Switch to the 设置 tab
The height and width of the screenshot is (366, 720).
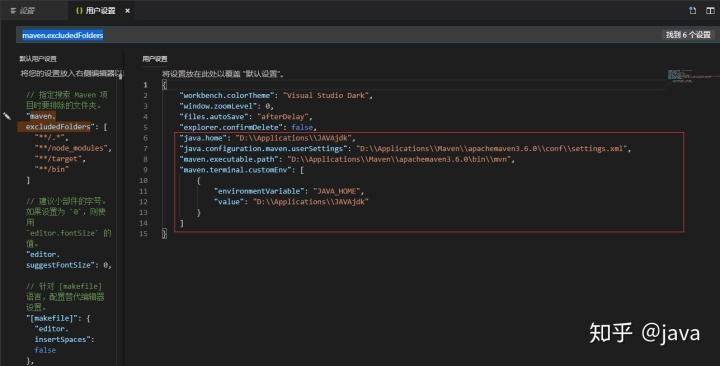click(22, 11)
